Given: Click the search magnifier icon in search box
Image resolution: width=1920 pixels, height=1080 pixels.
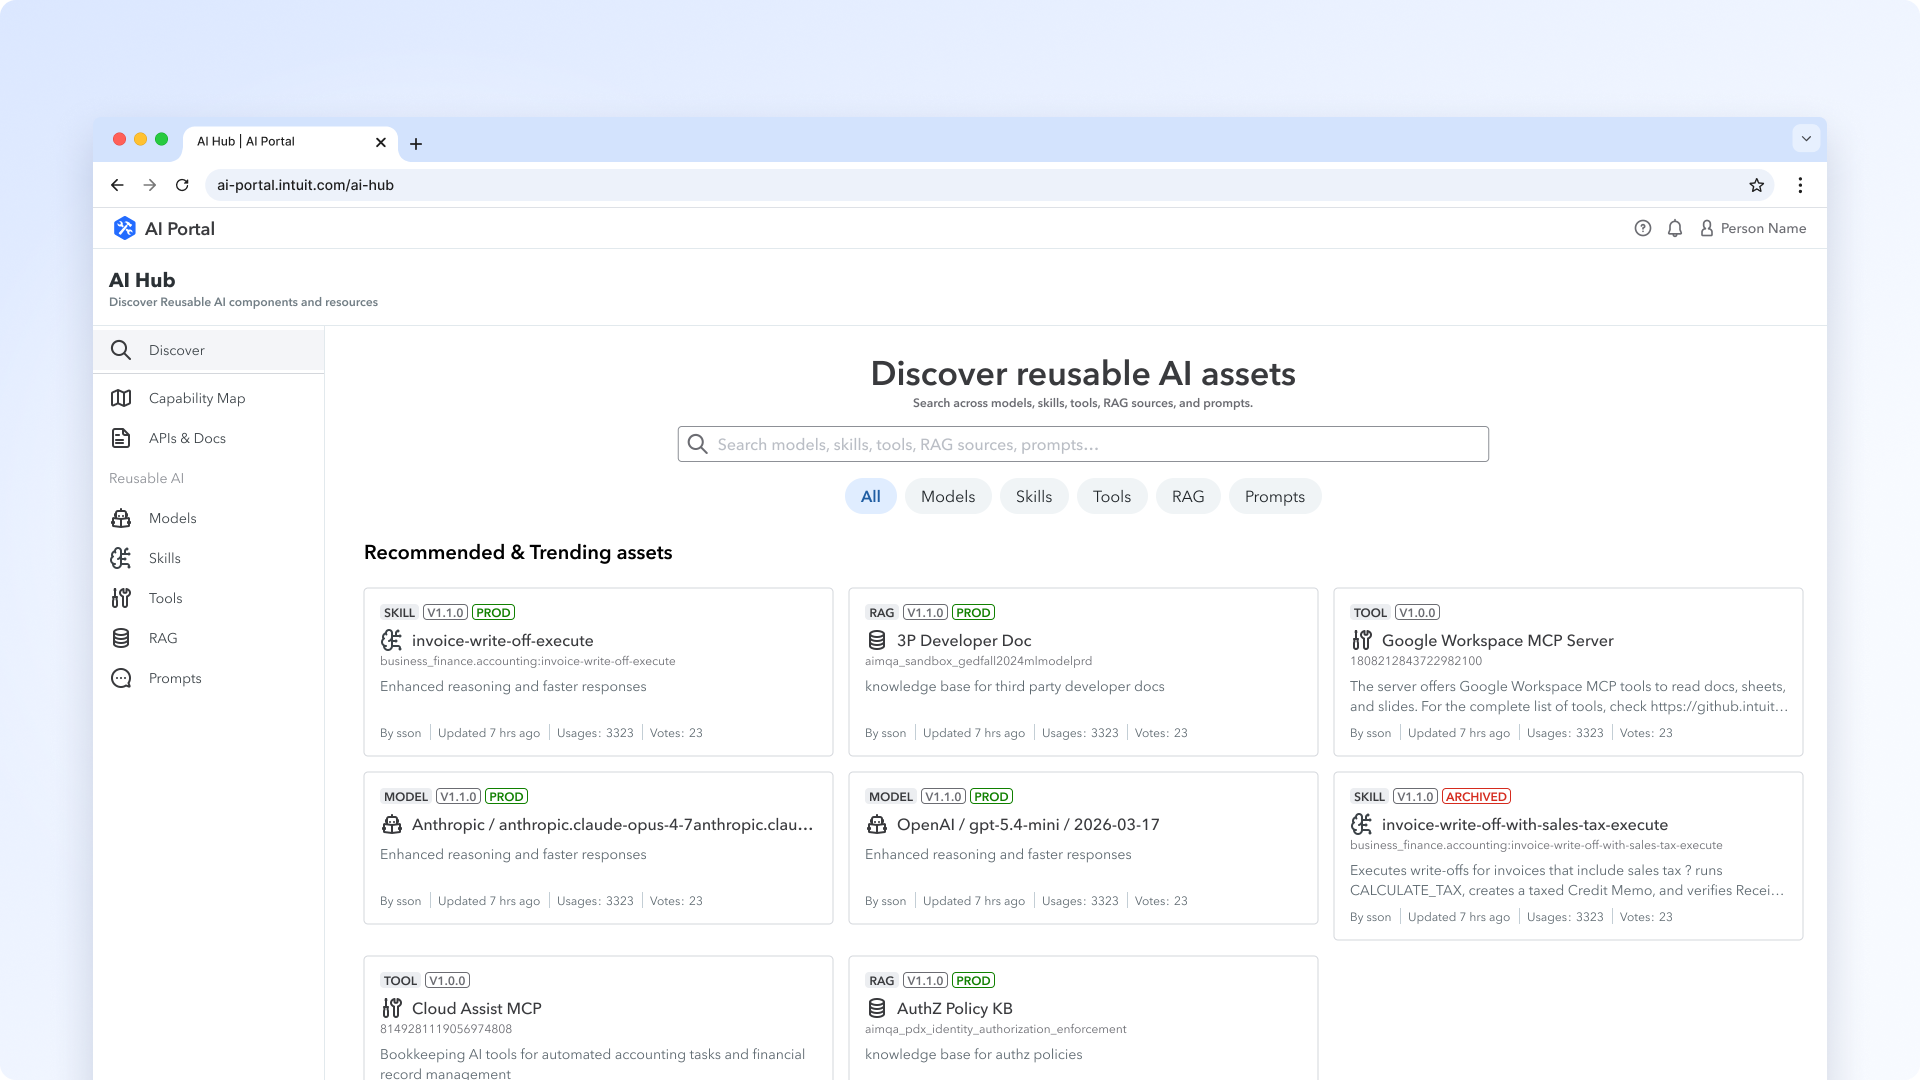Looking at the screenshot, I should pos(698,444).
